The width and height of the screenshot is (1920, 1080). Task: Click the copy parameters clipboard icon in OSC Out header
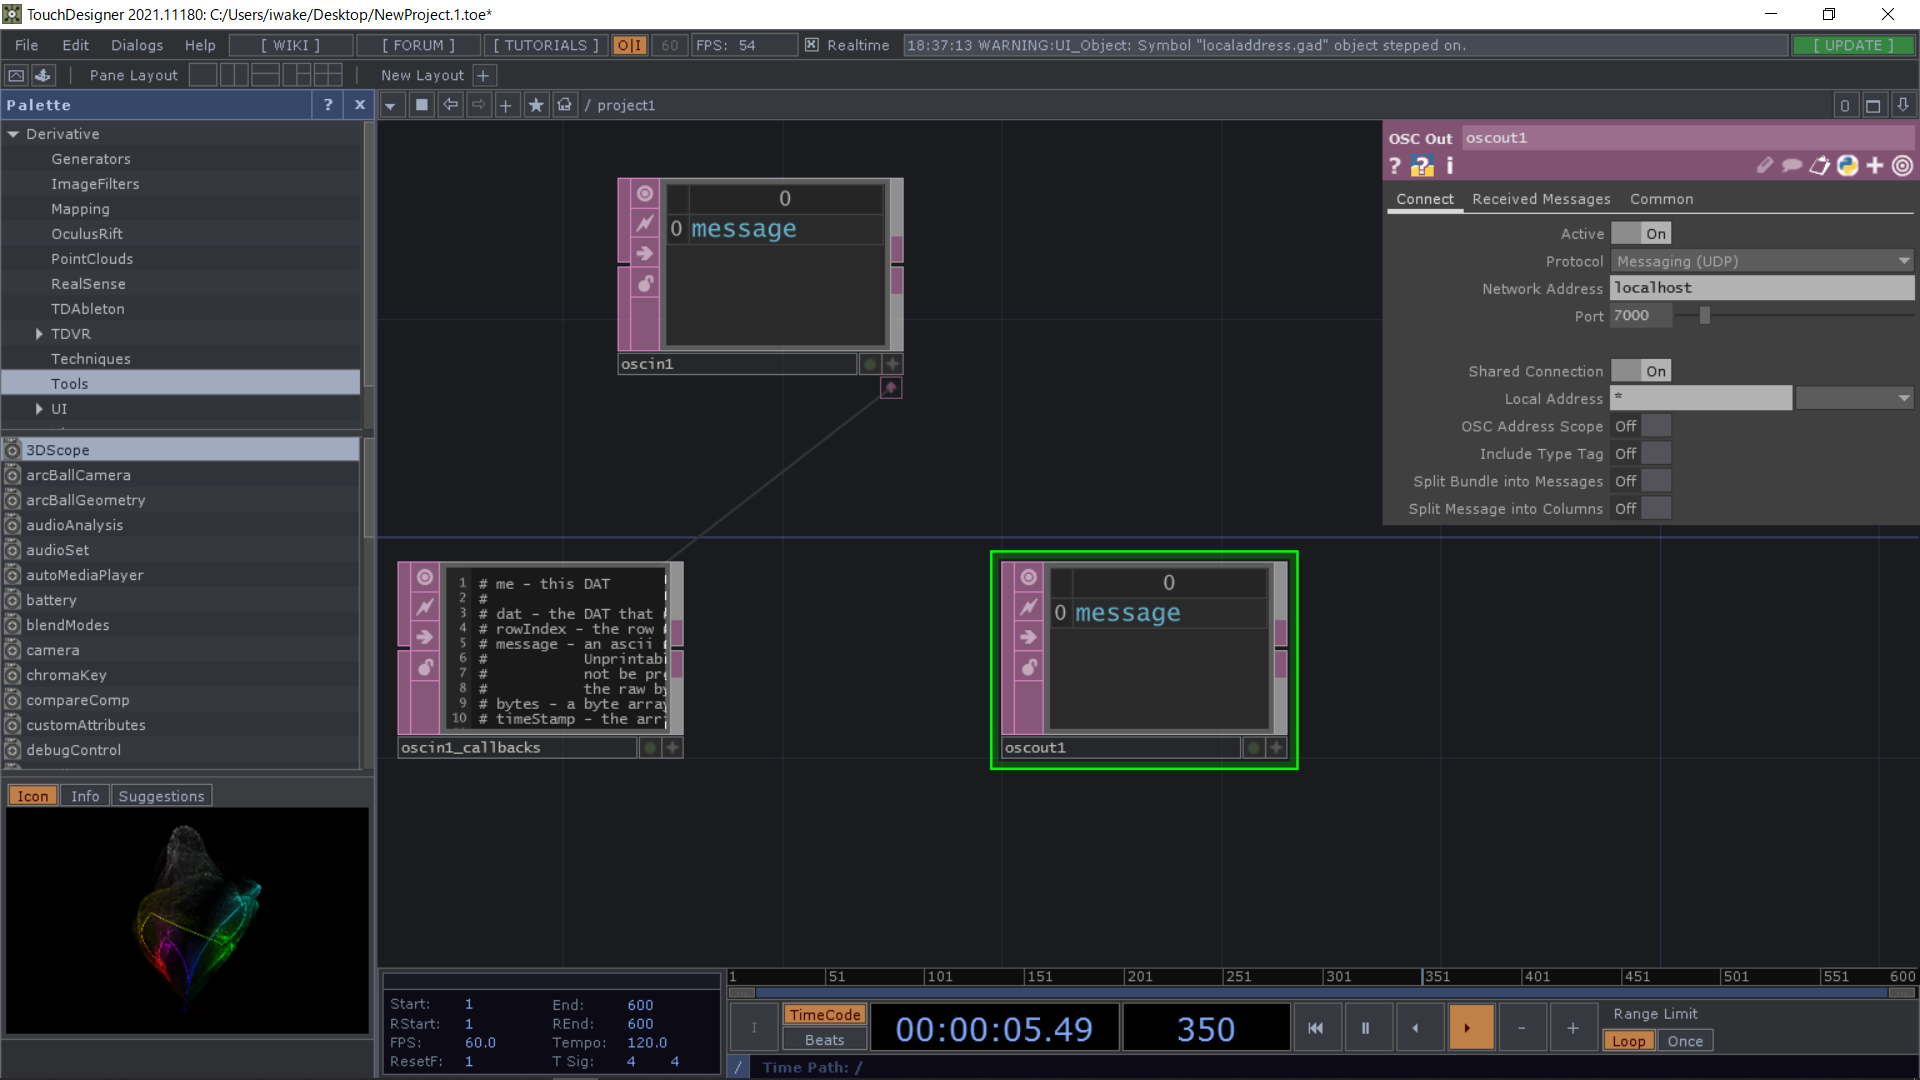[x=1819, y=166]
